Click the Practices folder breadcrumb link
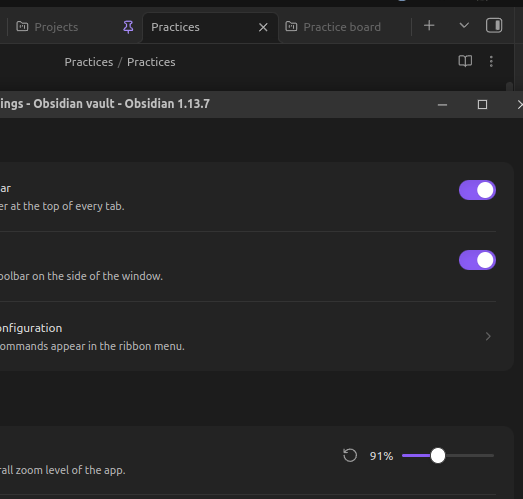This screenshot has width=523, height=499. click(89, 62)
